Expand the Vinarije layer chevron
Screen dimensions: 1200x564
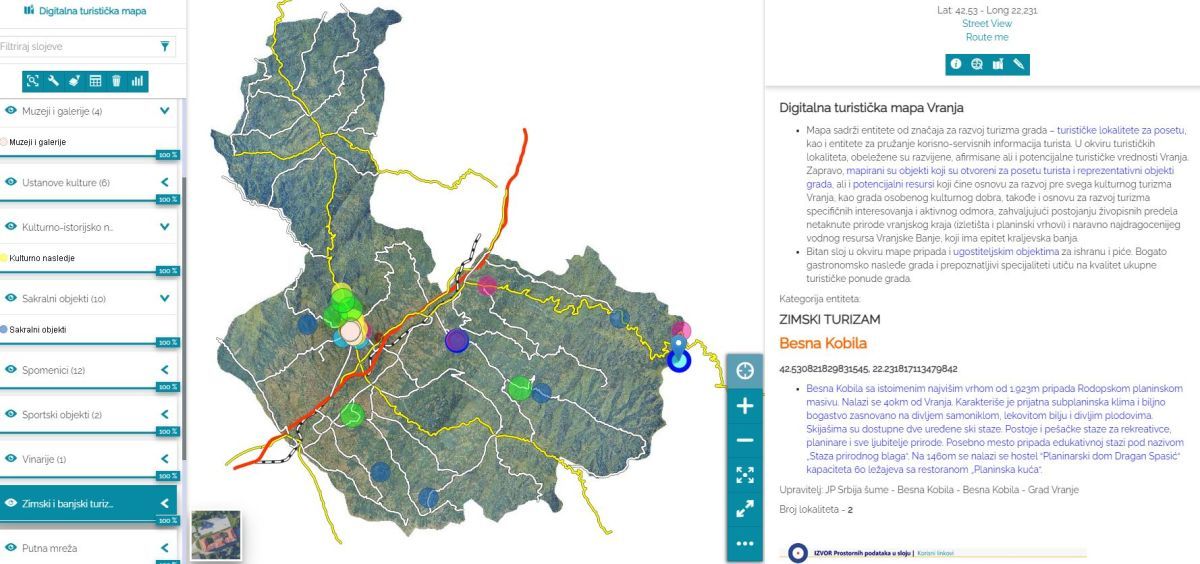click(165, 459)
